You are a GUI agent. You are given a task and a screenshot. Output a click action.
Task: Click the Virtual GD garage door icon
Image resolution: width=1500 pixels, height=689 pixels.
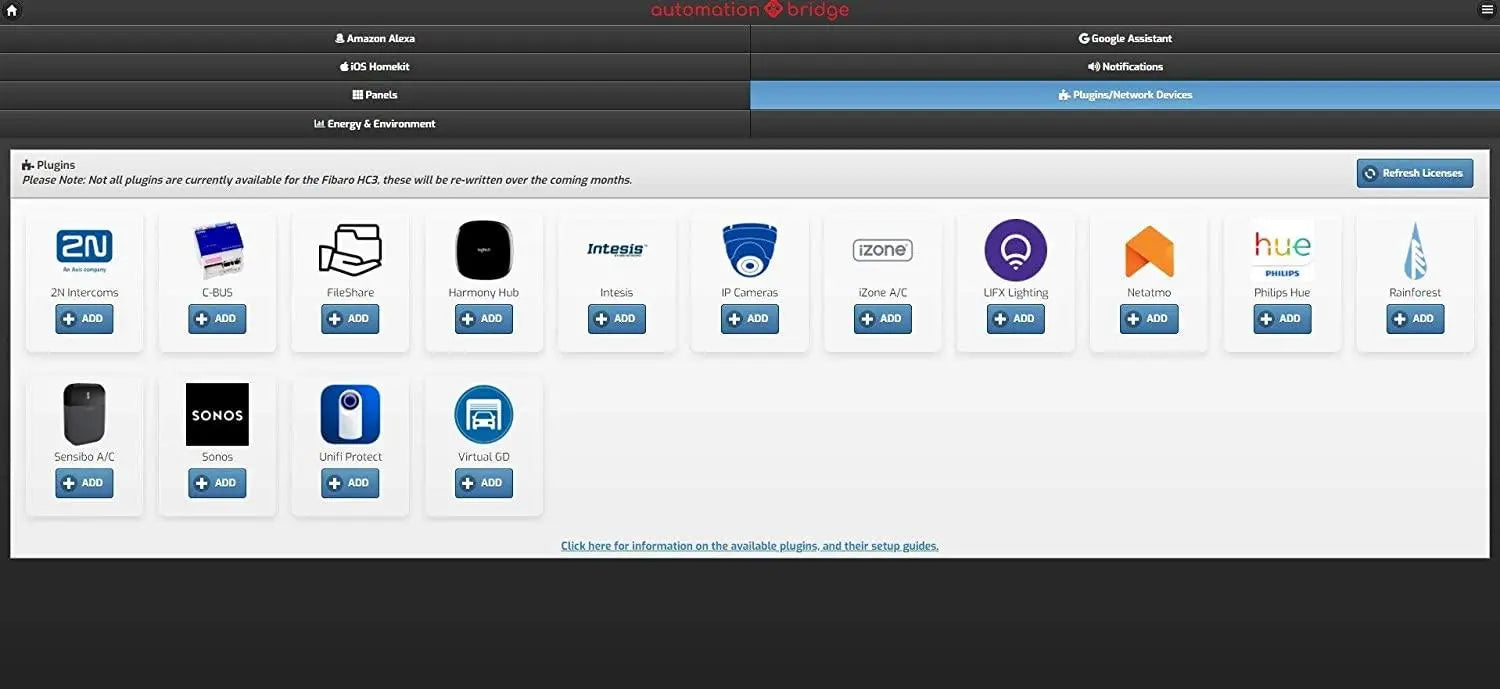(483, 414)
